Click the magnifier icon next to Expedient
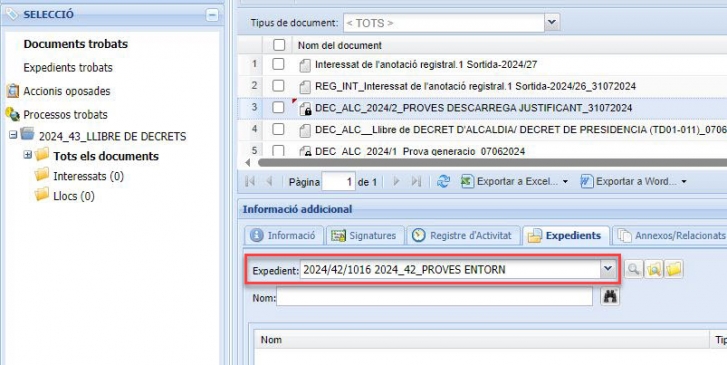Image resolution: width=727 pixels, height=365 pixels. click(633, 269)
